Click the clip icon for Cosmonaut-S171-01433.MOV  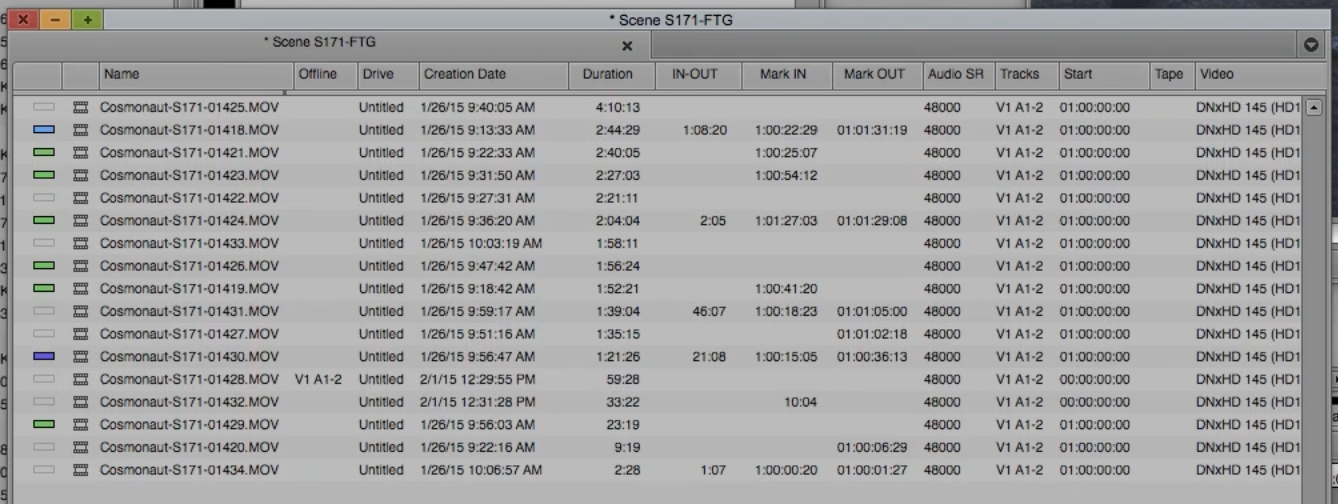[x=81, y=243]
